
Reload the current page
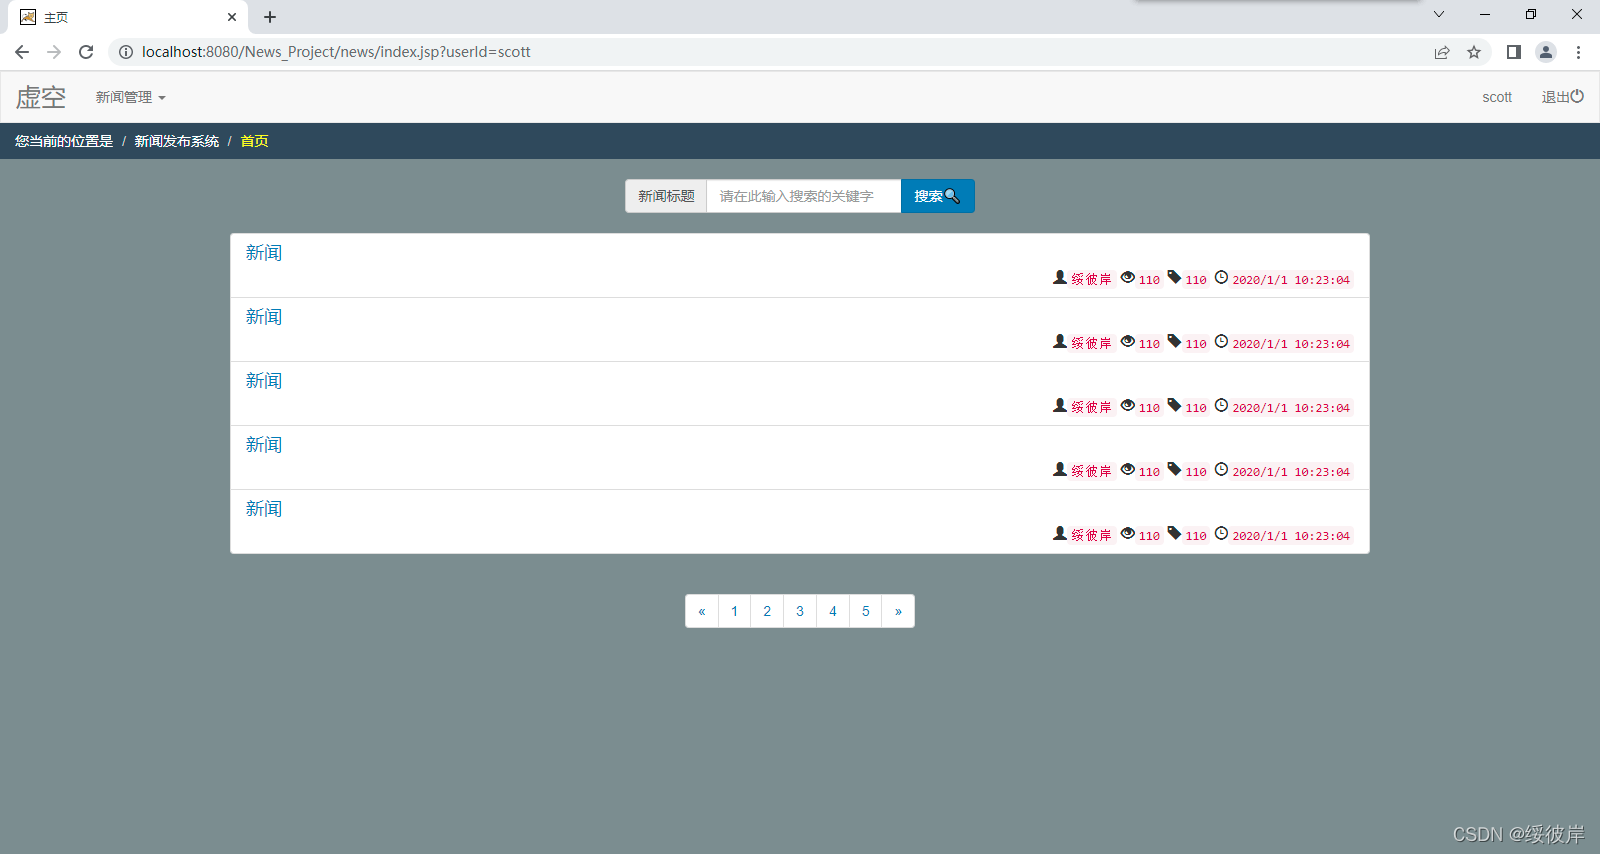tap(86, 52)
